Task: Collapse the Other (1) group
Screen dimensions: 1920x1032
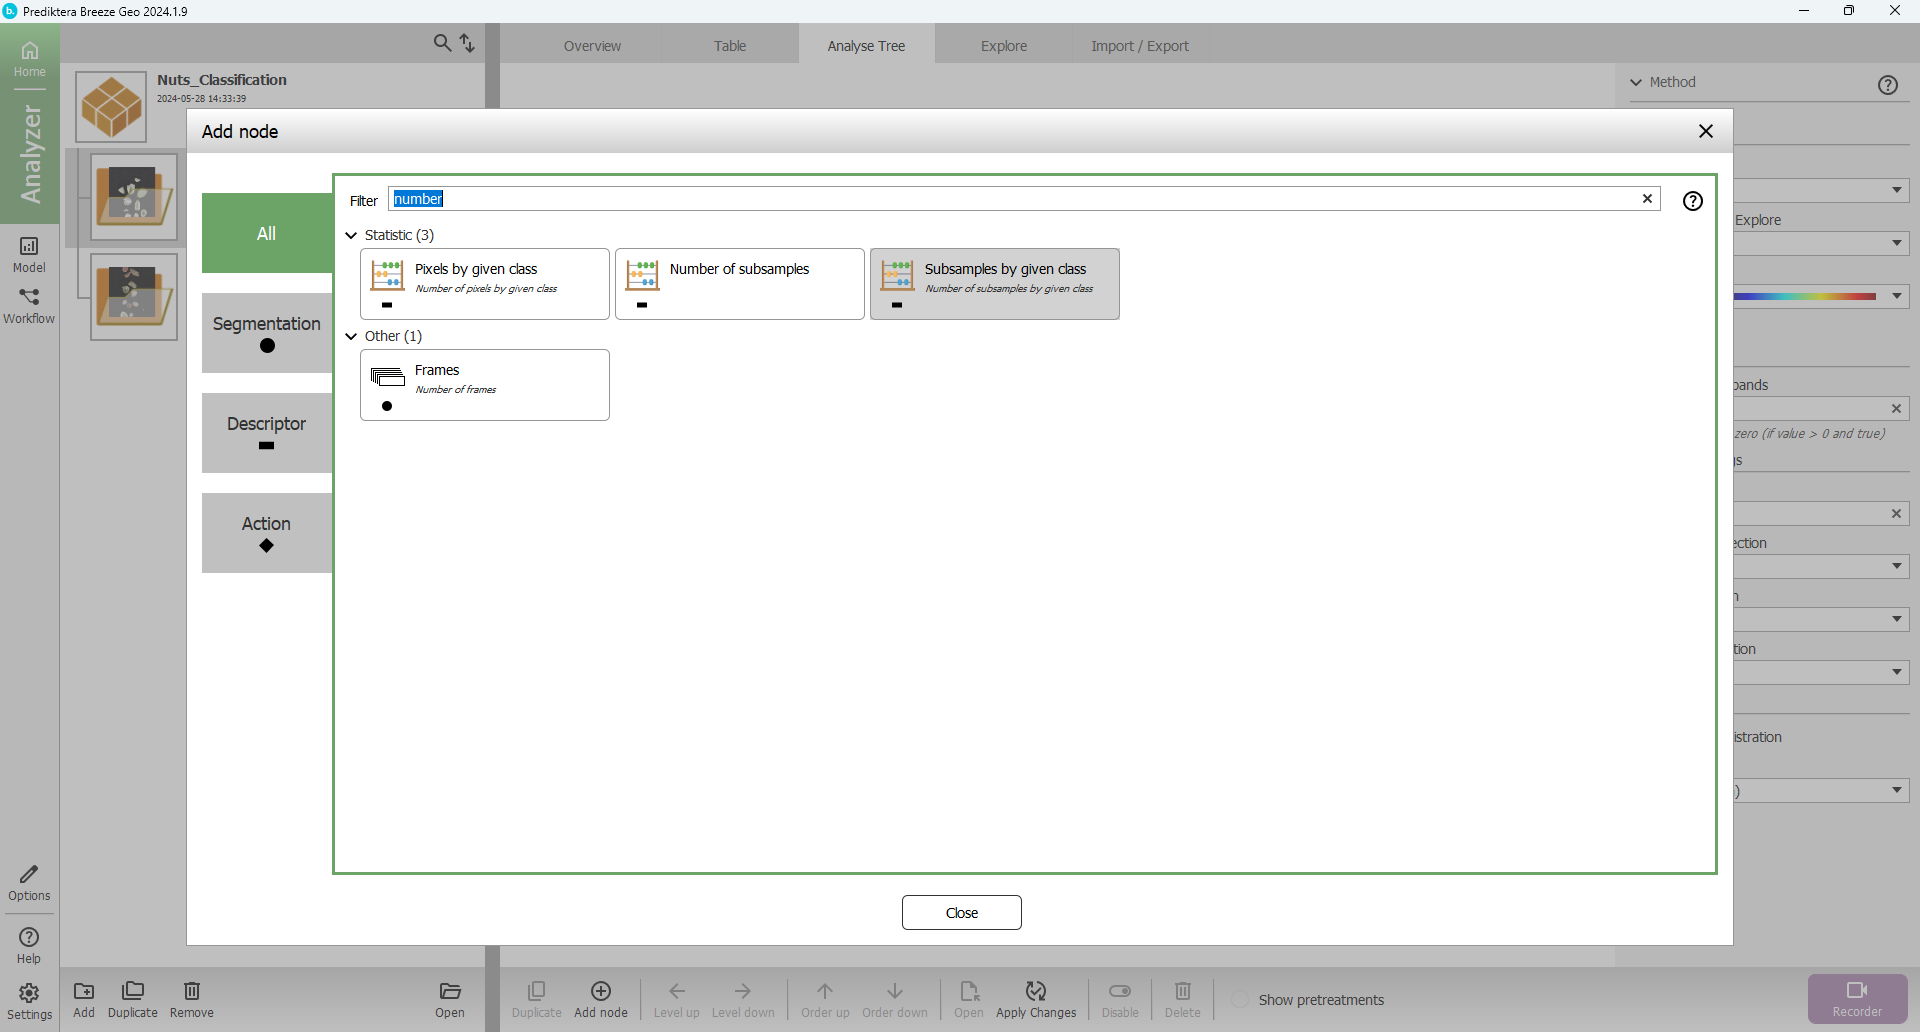Action: click(351, 336)
